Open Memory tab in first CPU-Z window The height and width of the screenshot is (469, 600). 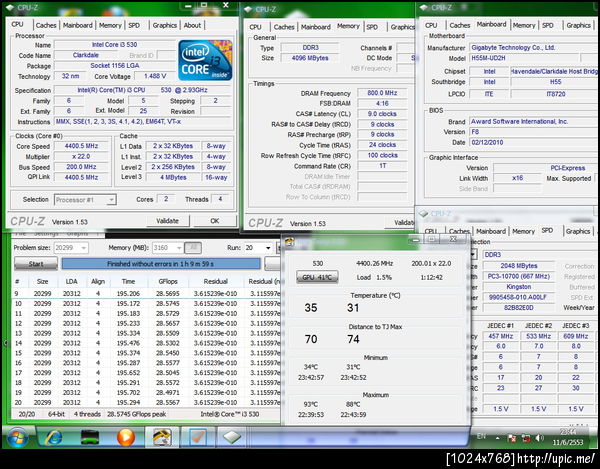coord(110,25)
